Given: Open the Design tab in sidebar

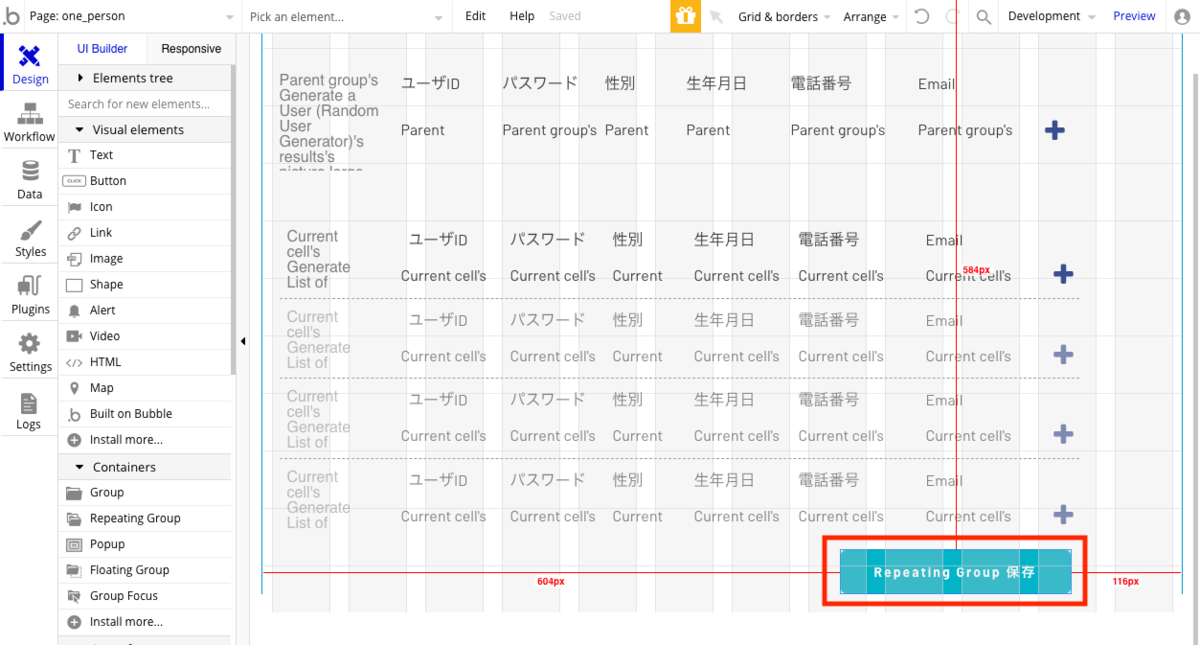Looking at the screenshot, I should (30, 63).
